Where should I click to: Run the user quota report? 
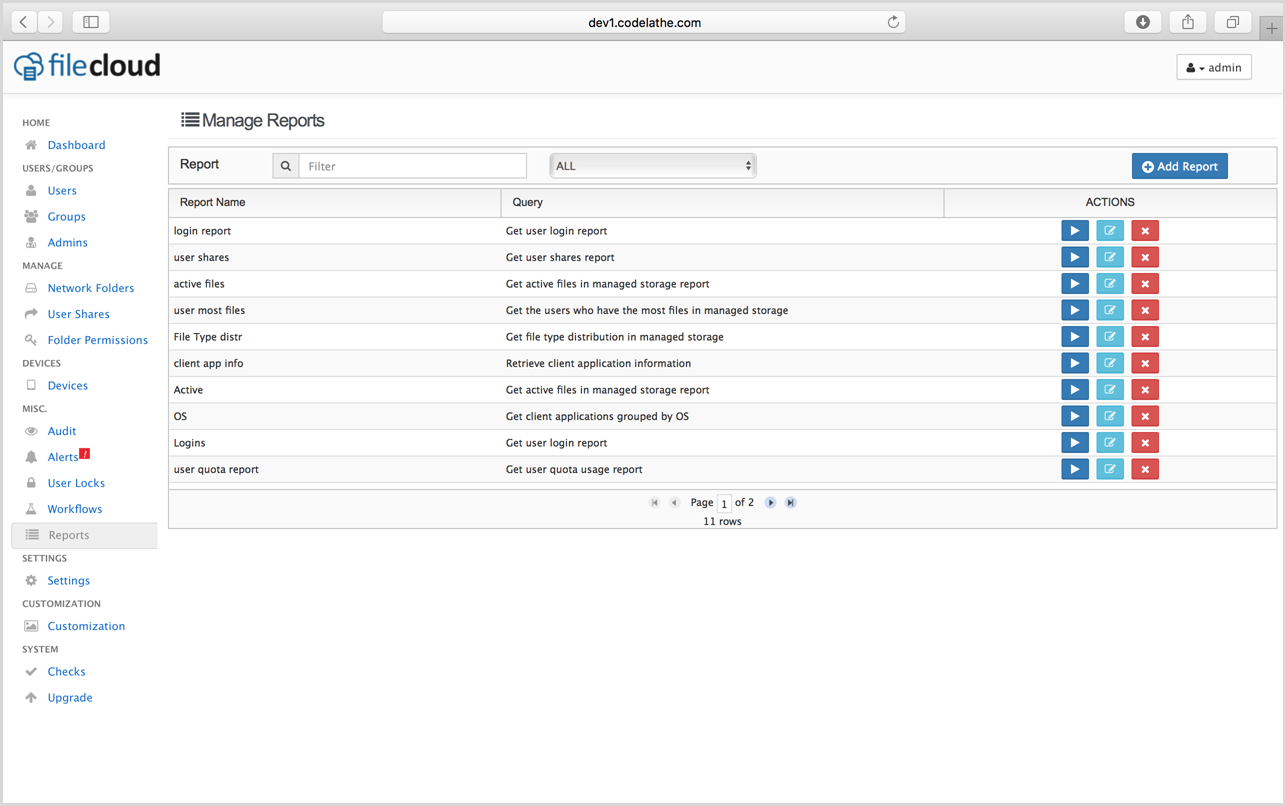(x=1075, y=469)
